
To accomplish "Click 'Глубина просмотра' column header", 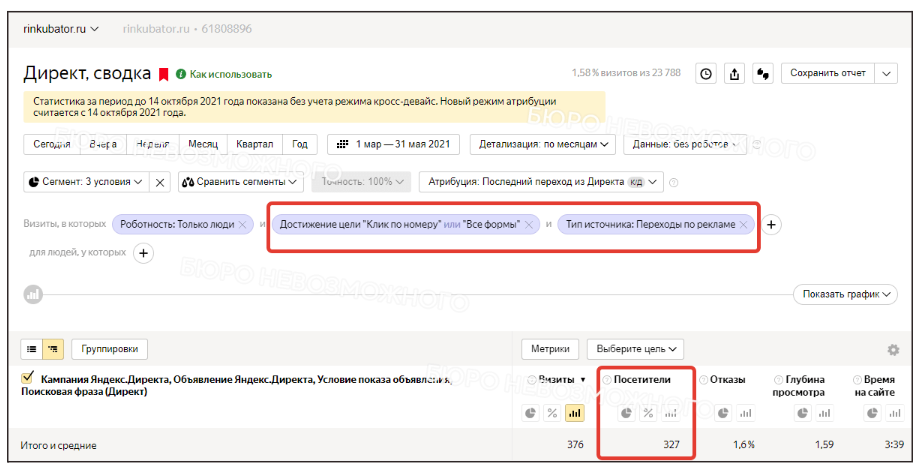I will pos(799,386).
